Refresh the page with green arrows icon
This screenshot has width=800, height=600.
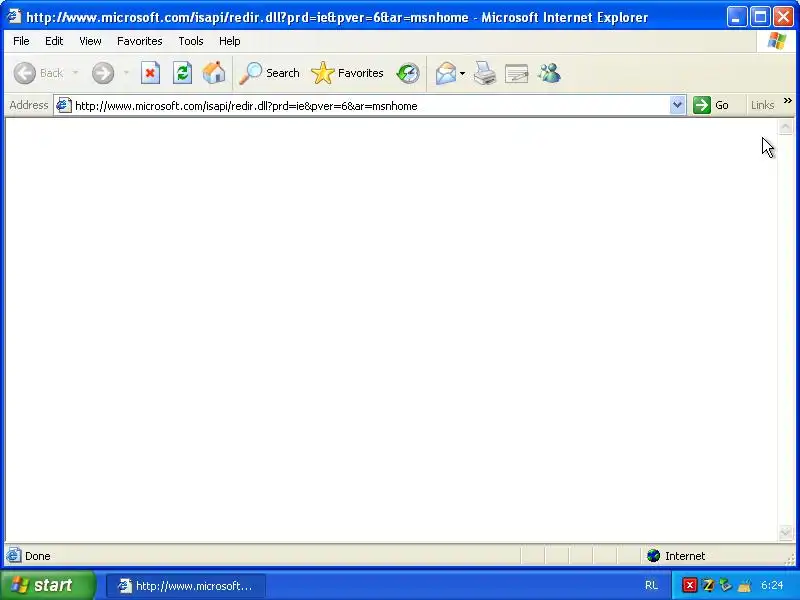(182, 73)
